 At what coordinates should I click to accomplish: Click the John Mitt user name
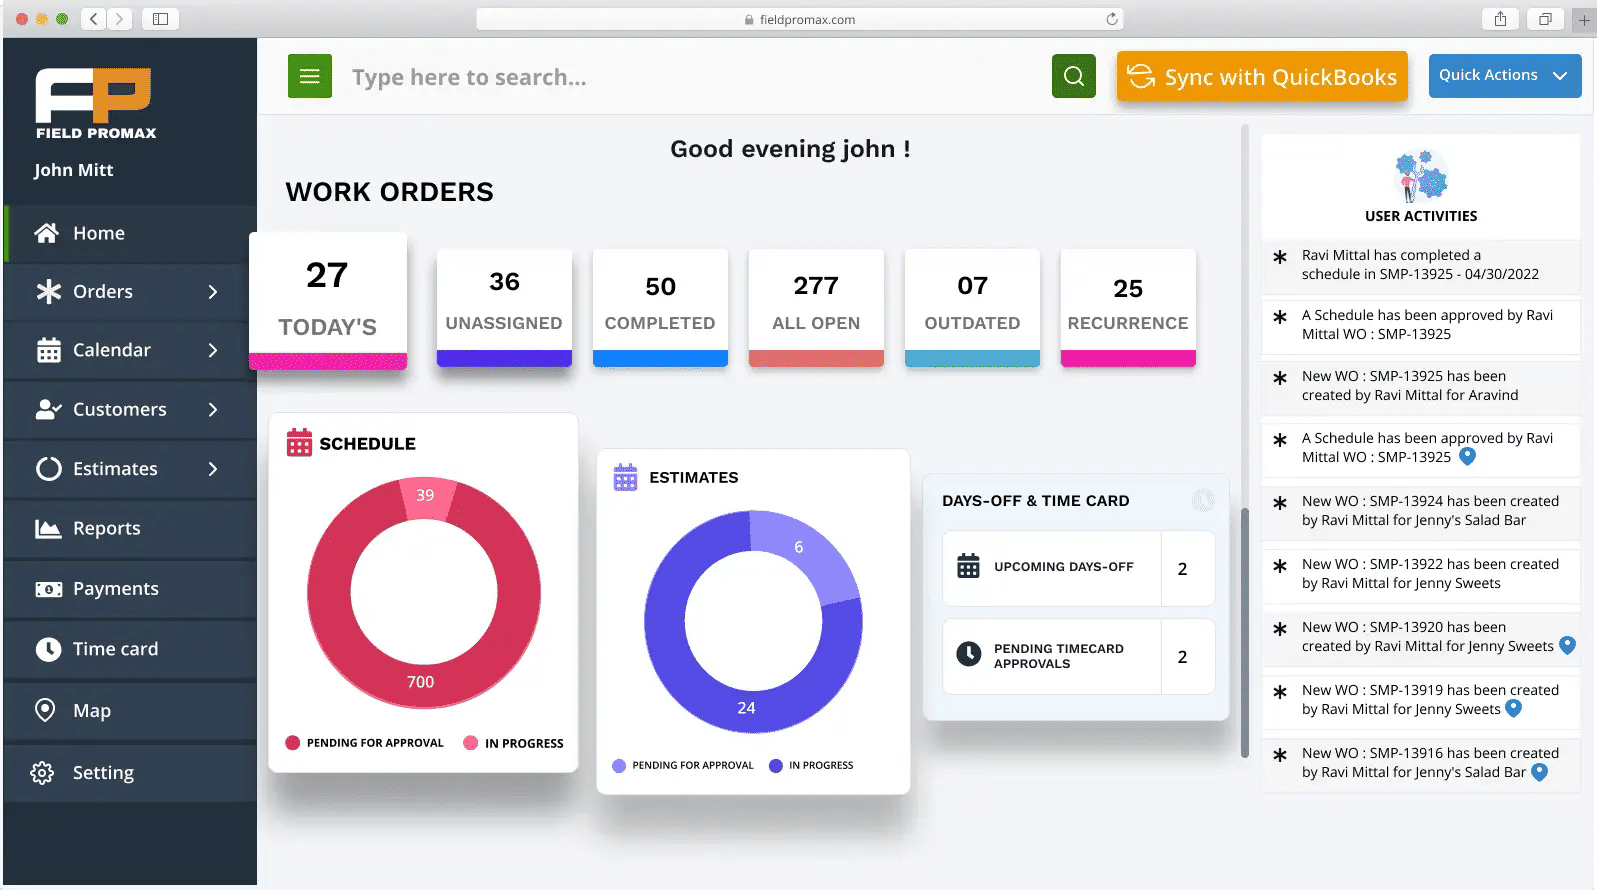point(74,170)
